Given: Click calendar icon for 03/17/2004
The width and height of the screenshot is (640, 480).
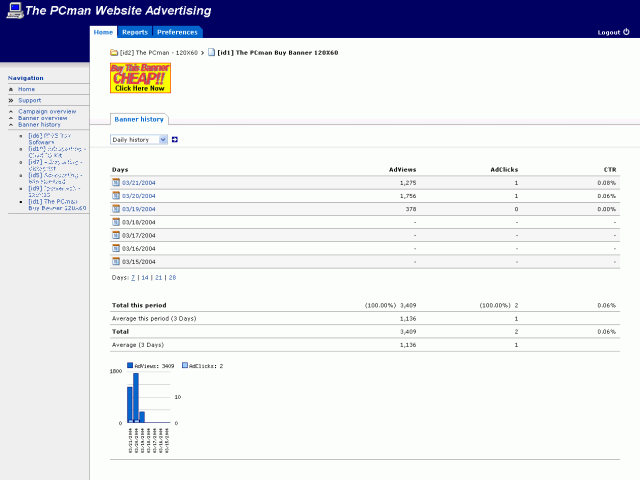Looking at the screenshot, I should pos(116,235).
